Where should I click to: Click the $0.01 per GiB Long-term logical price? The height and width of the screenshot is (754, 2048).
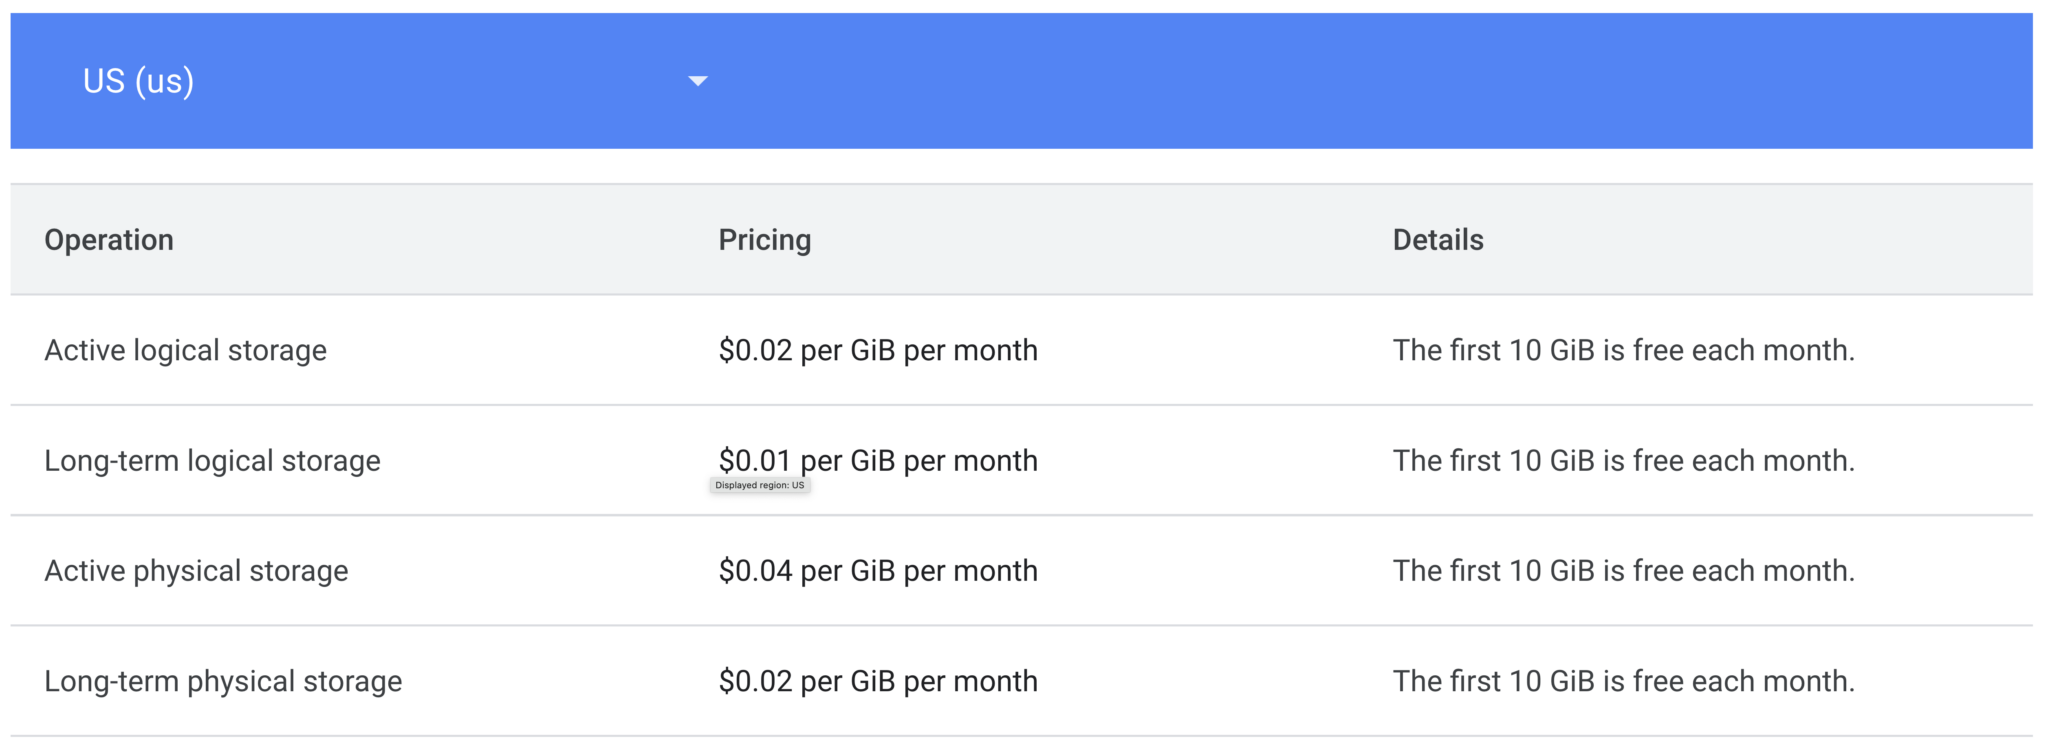878,460
